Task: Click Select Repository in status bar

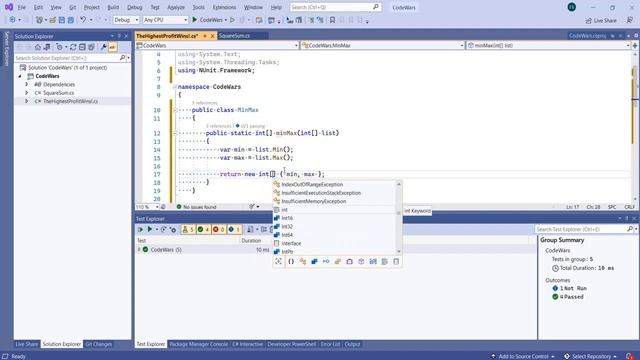Action: [x=591, y=356]
